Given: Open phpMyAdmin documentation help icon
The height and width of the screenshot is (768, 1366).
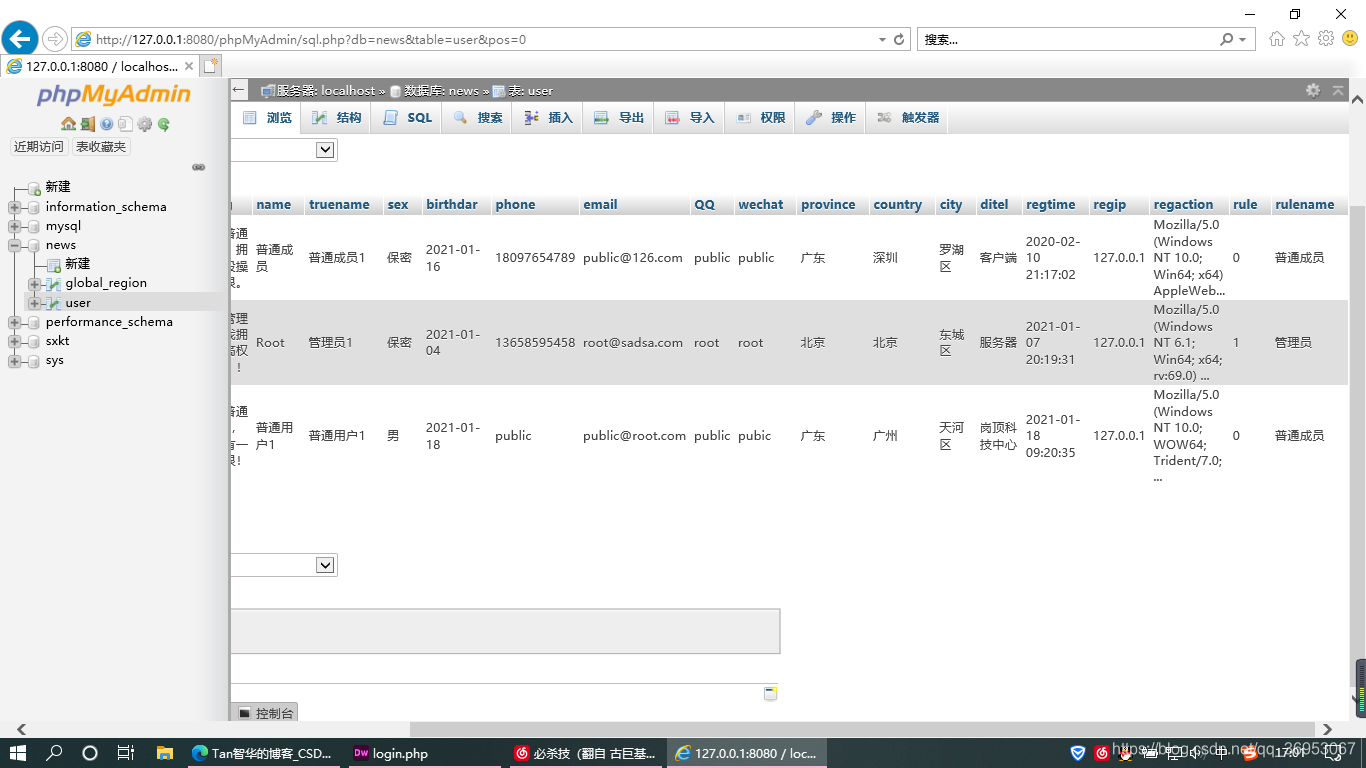Looking at the screenshot, I should pos(107,124).
